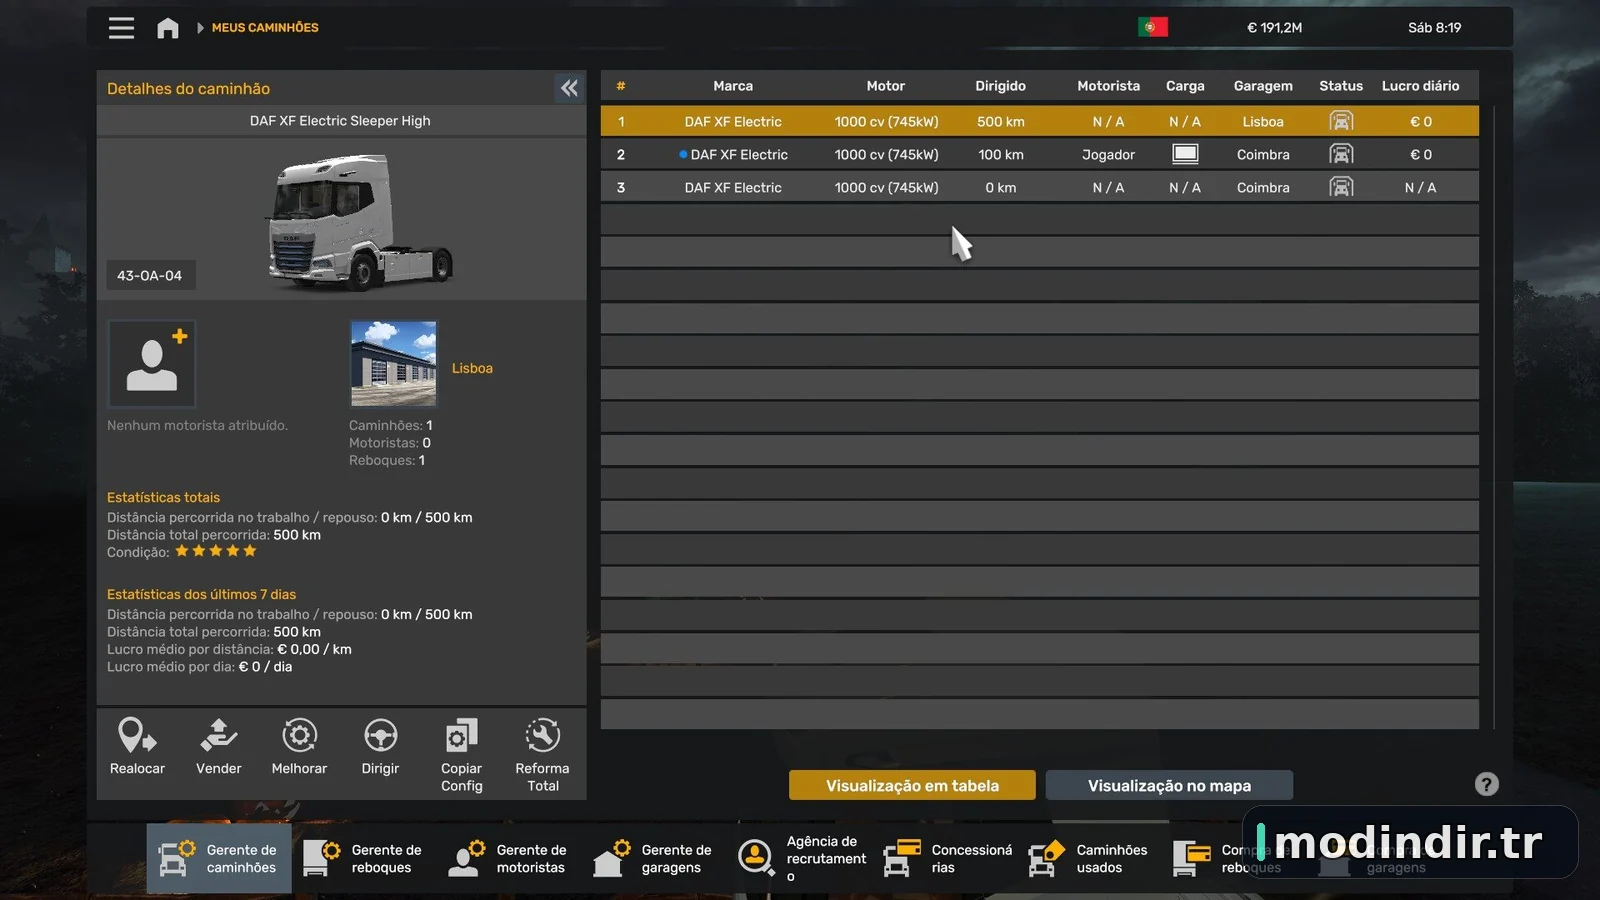The width and height of the screenshot is (1600, 900).
Task: Click the € 191,2M balance
Action: (1274, 28)
